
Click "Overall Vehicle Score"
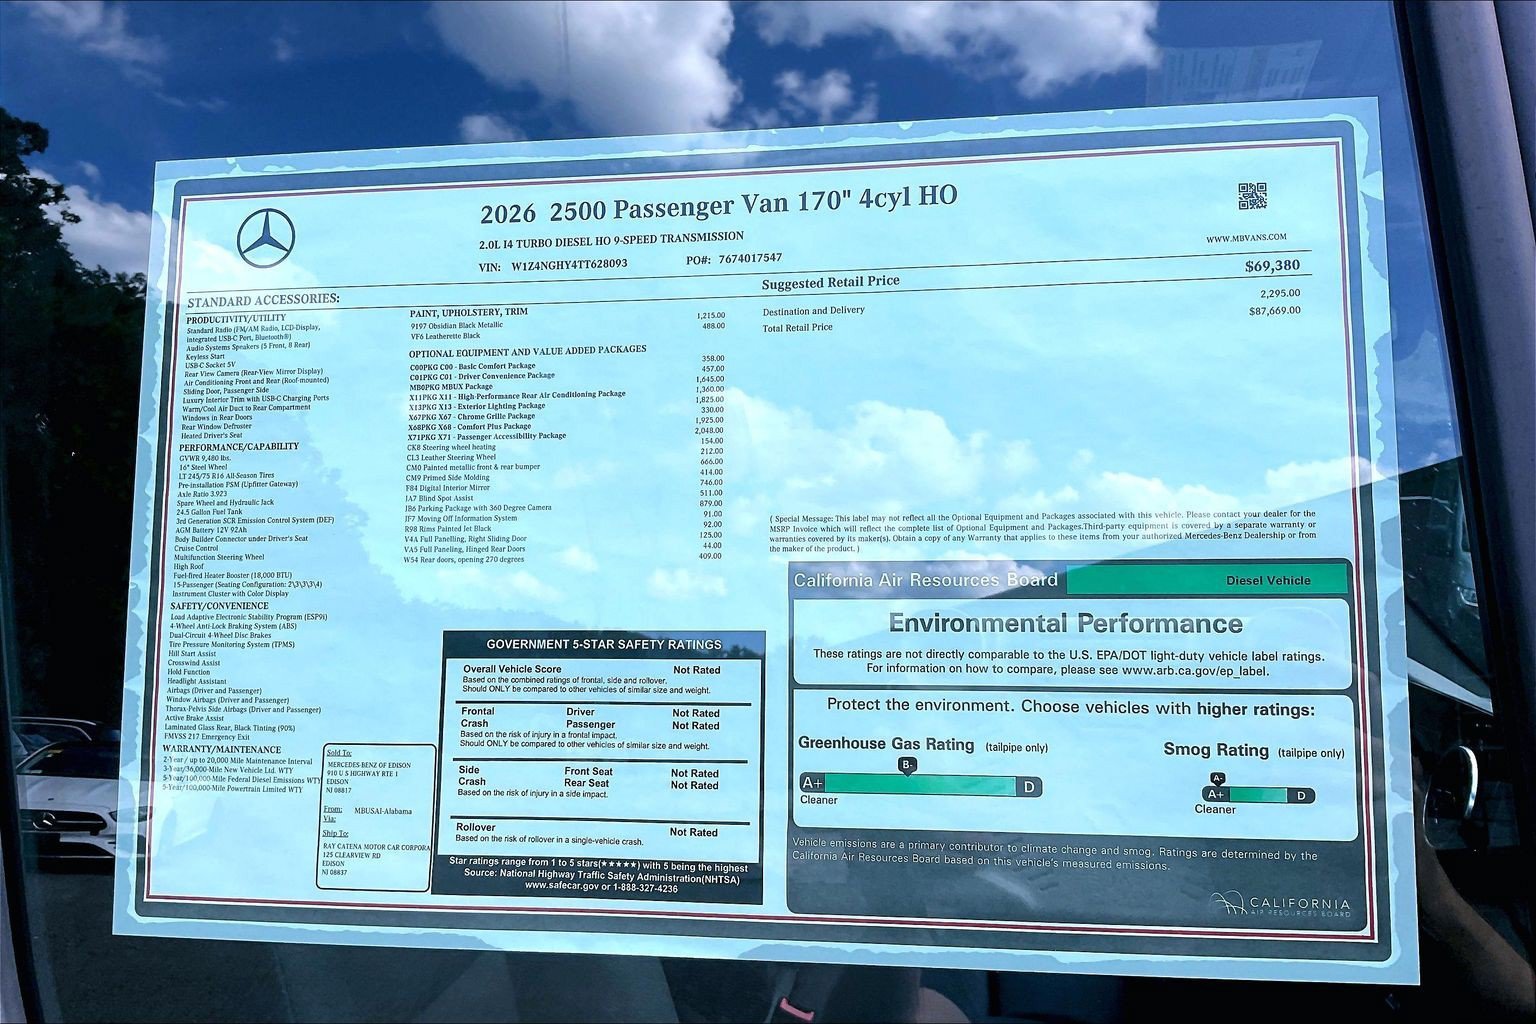[512, 669]
